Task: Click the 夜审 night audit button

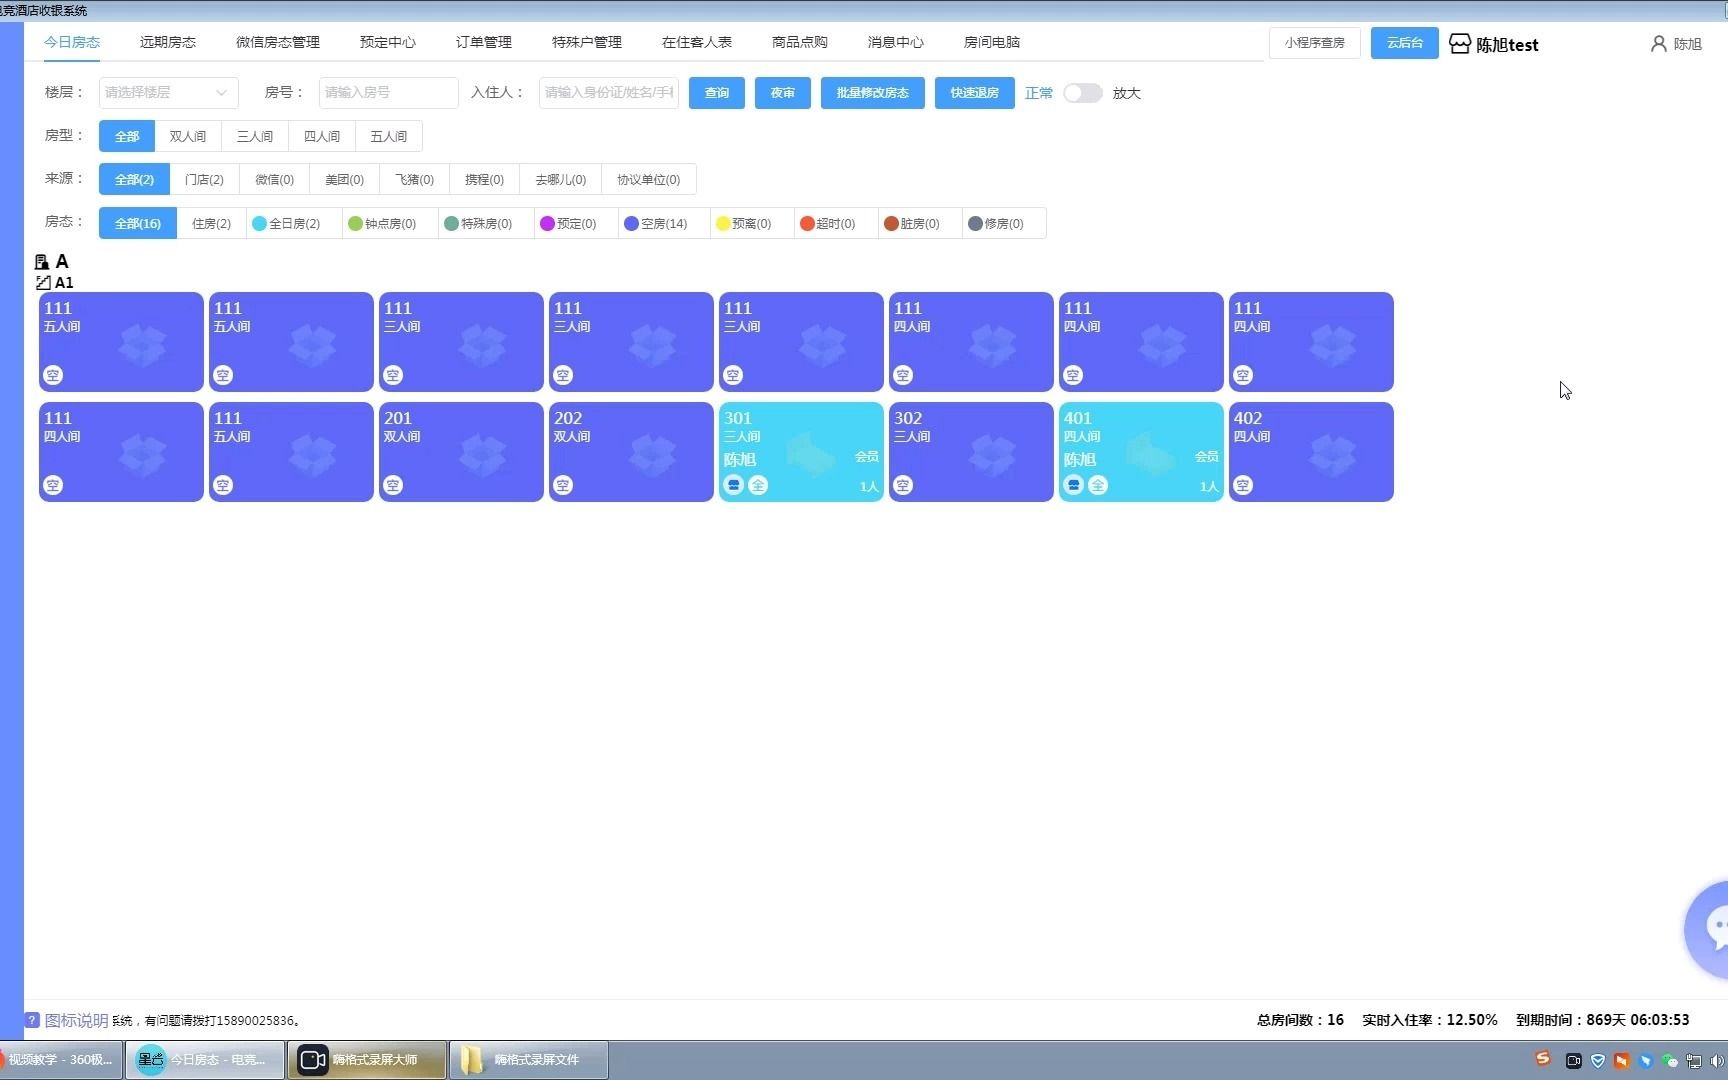Action: (x=783, y=93)
